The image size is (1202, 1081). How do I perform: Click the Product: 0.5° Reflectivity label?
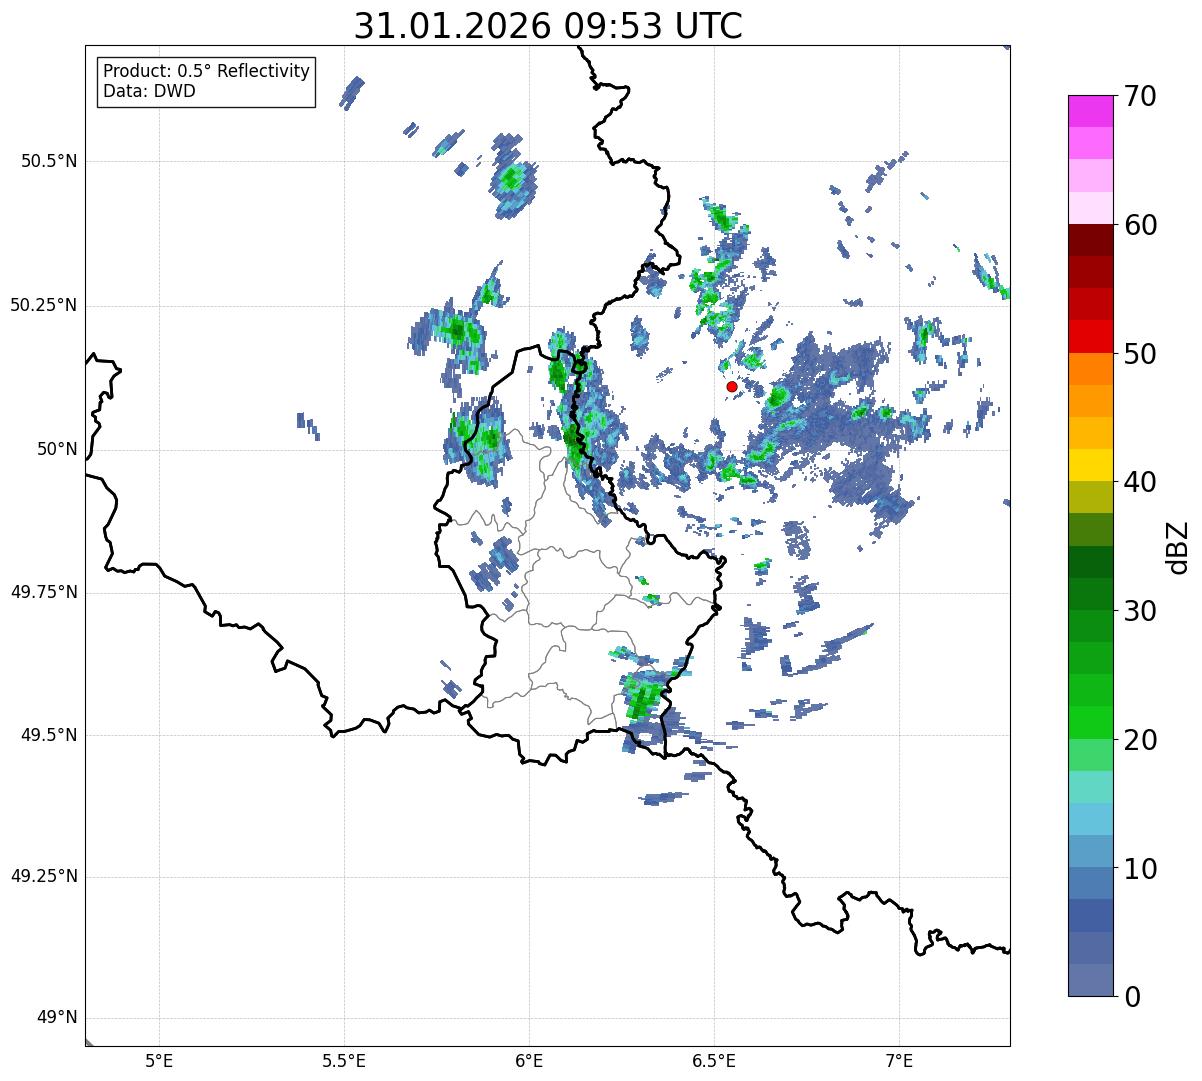click(x=207, y=72)
